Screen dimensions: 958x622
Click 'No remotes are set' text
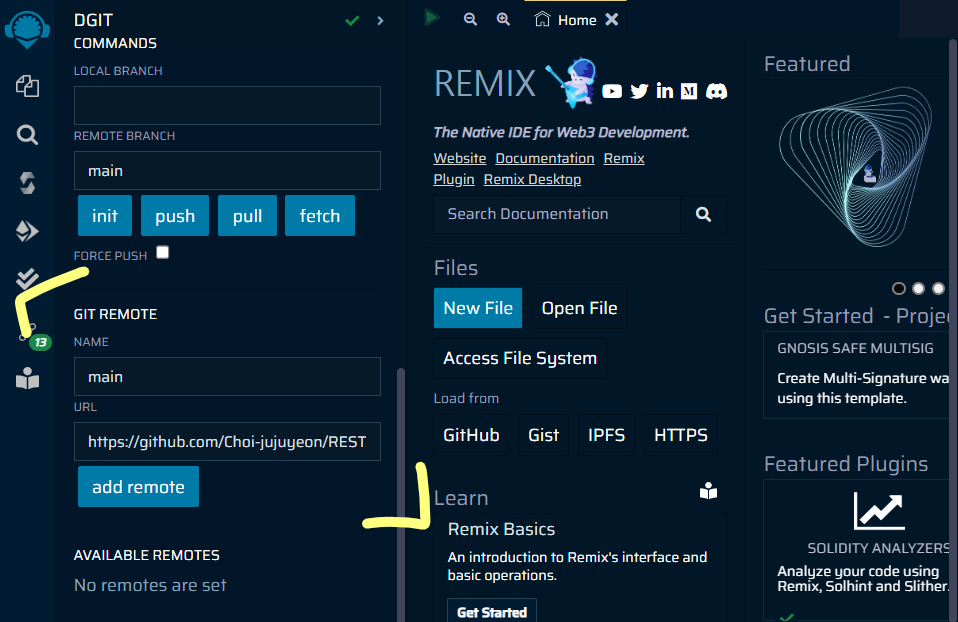point(150,585)
